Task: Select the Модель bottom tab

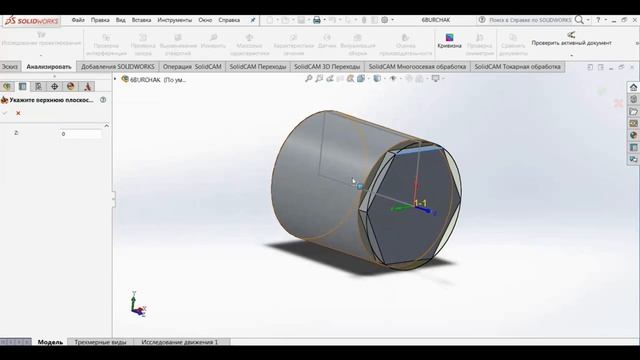Action: tap(50, 342)
